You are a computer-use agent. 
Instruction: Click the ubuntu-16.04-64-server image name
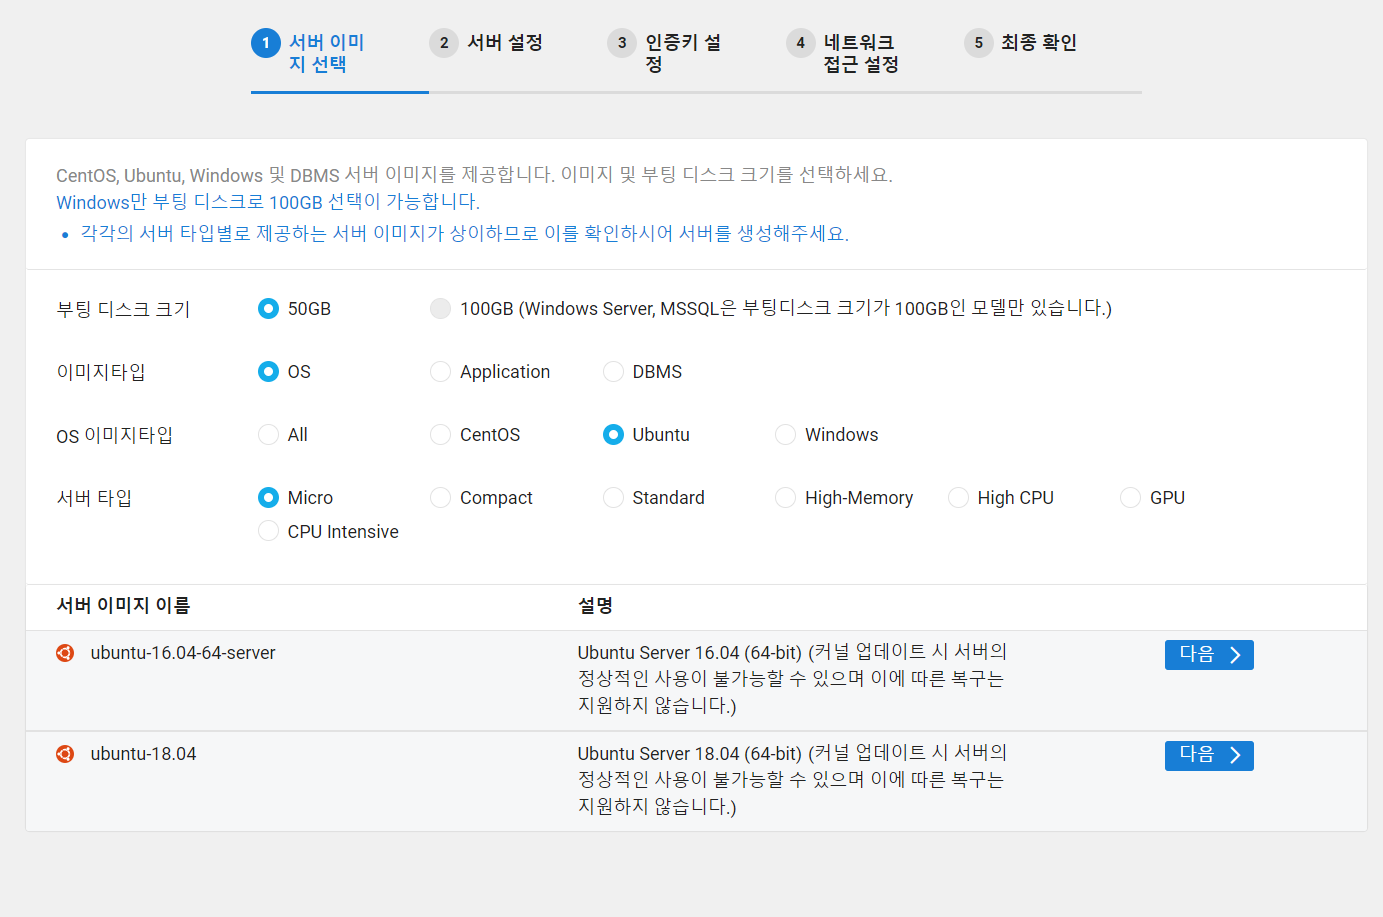(x=183, y=653)
